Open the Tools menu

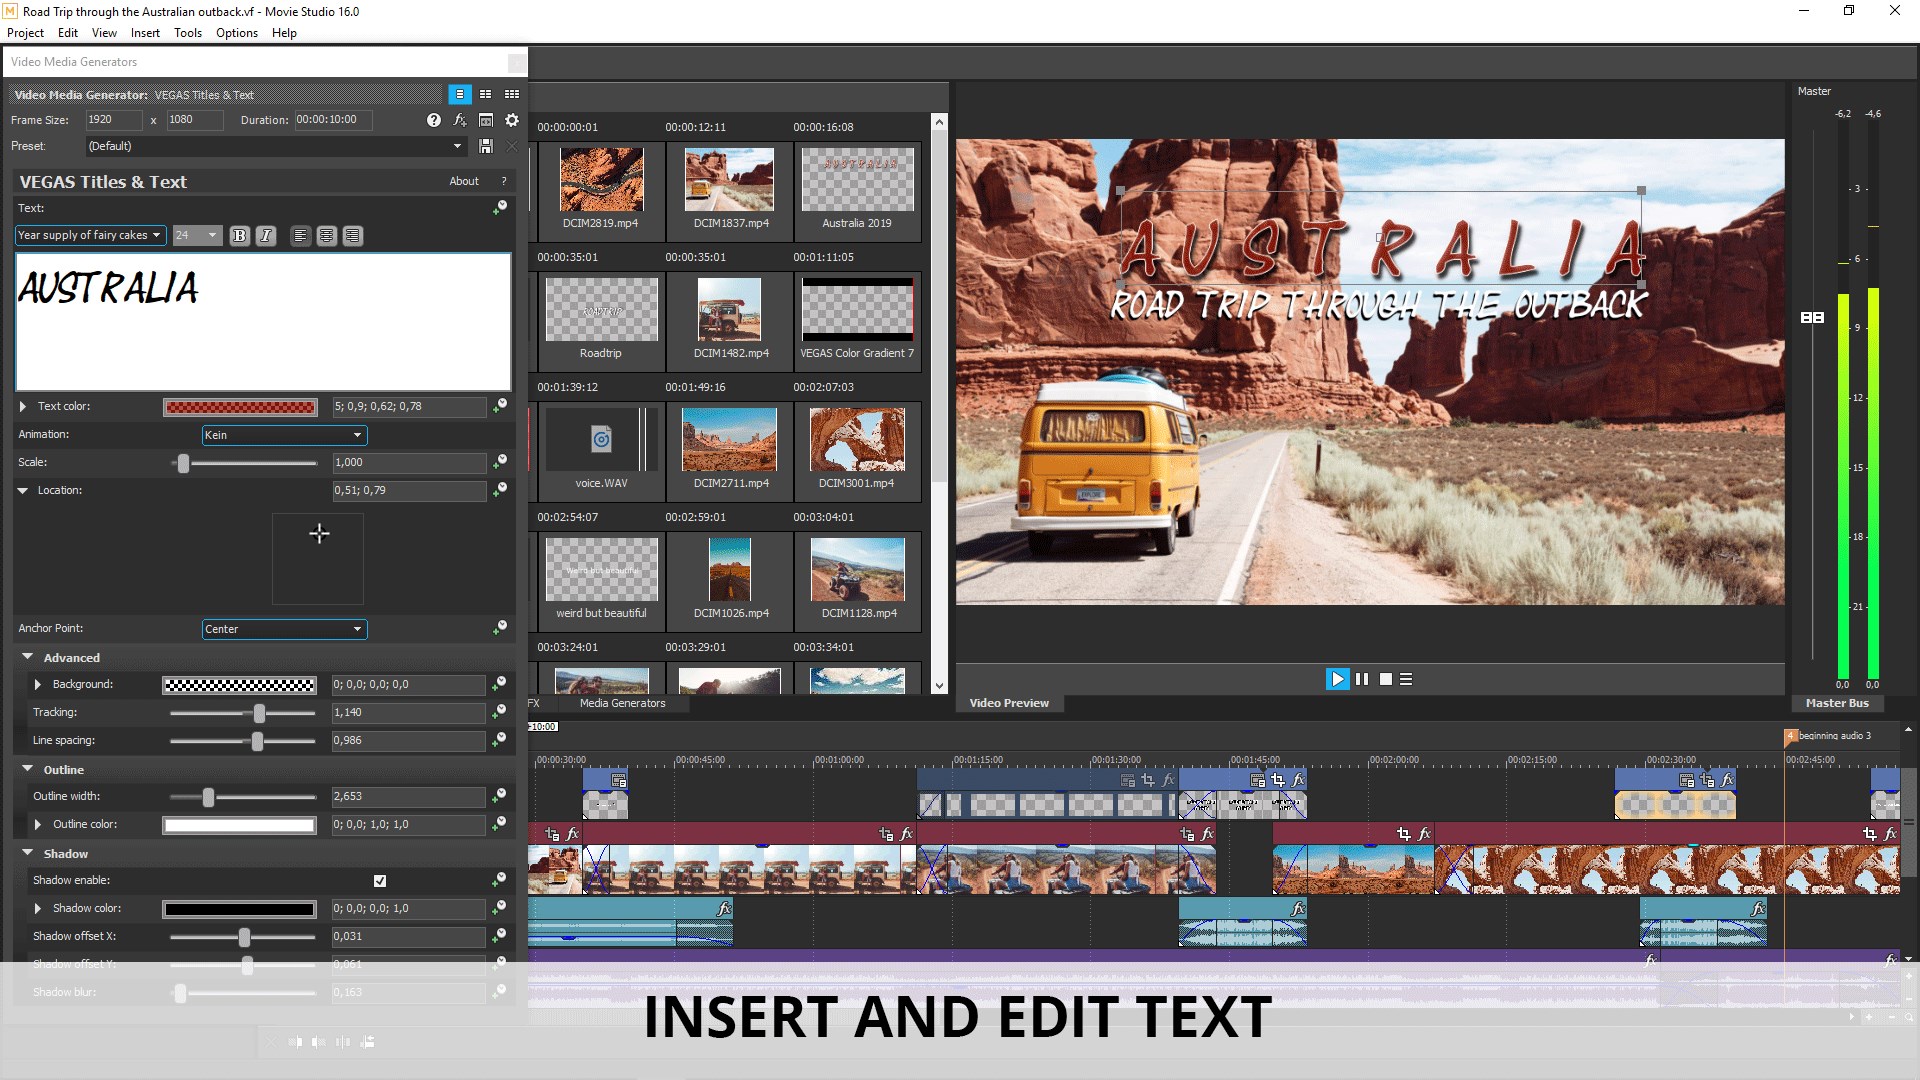point(187,33)
